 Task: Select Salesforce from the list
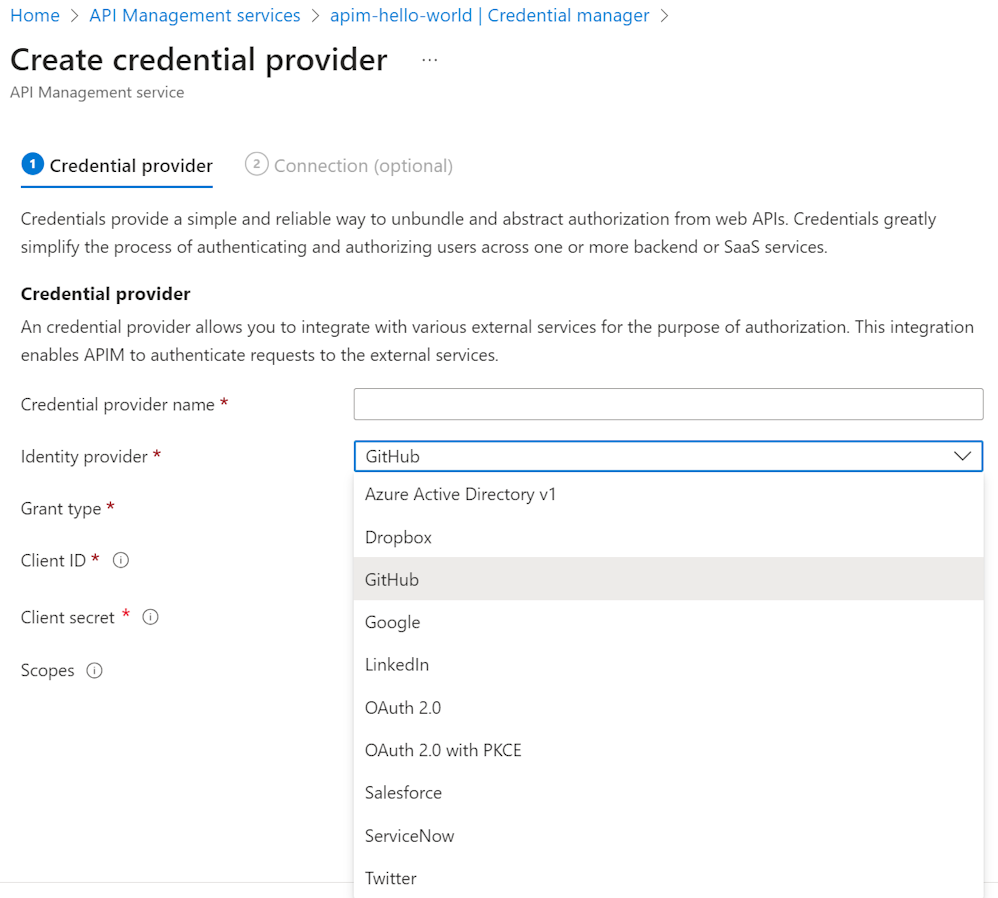[x=668, y=792]
